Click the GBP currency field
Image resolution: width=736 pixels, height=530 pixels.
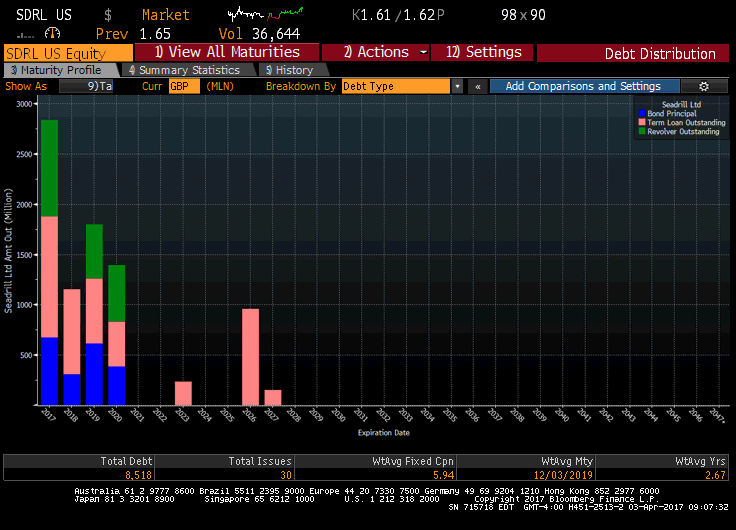click(x=184, y=86)
